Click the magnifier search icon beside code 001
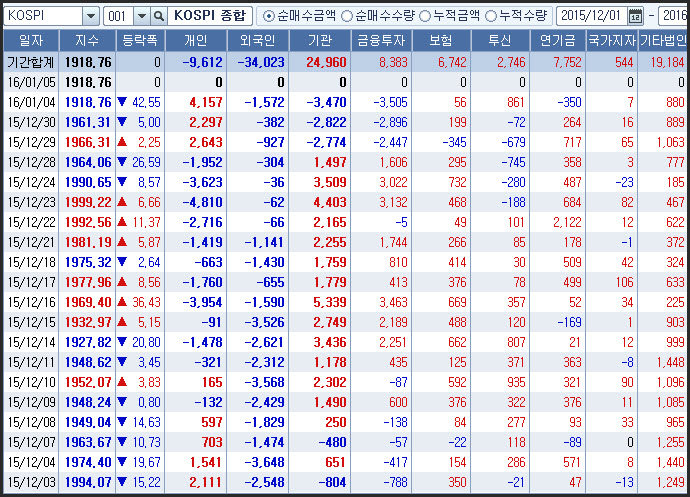This screenshot has width=690, height=497. (158, 16)
